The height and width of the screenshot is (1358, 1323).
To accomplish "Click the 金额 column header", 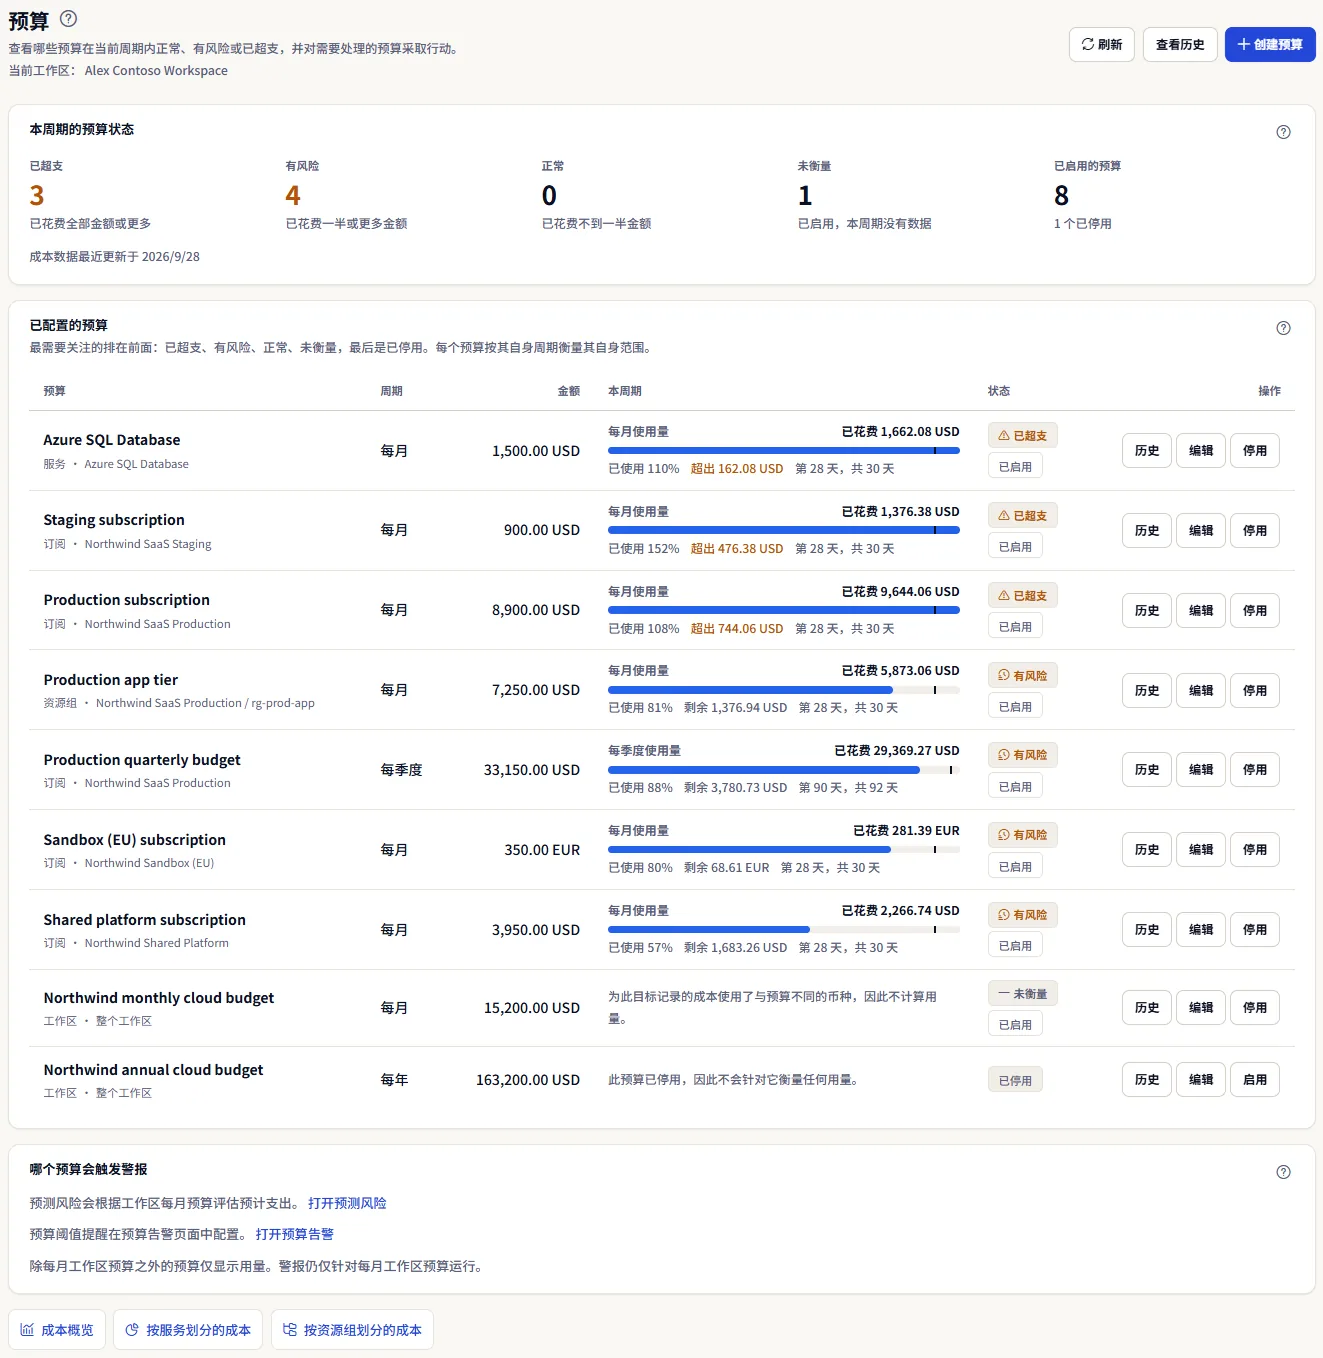I will 569,391.
